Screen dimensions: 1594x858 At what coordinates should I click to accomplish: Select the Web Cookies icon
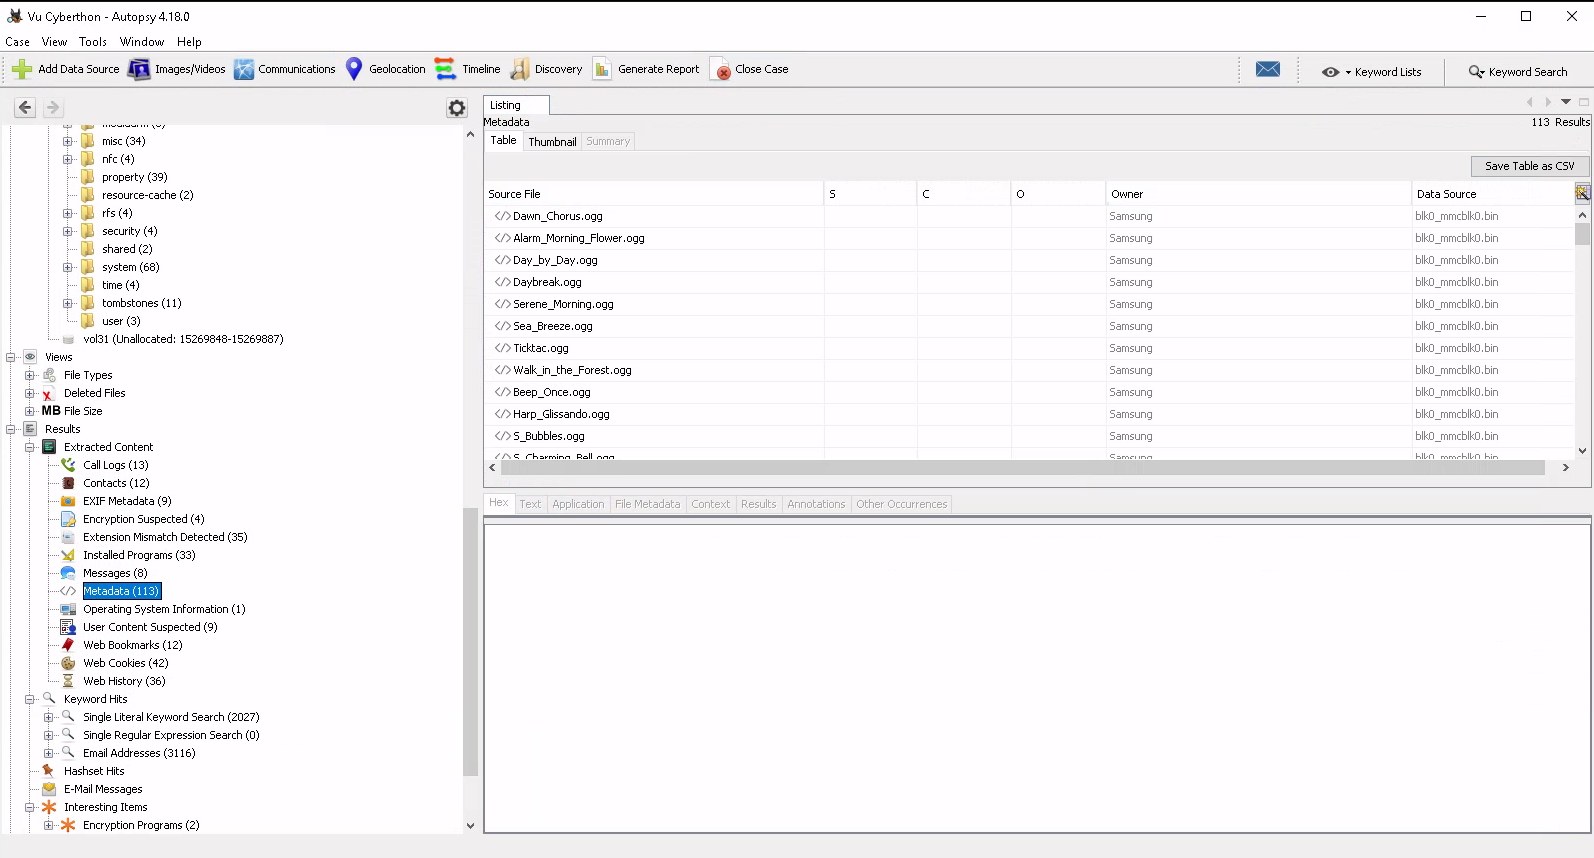point(68,663)
